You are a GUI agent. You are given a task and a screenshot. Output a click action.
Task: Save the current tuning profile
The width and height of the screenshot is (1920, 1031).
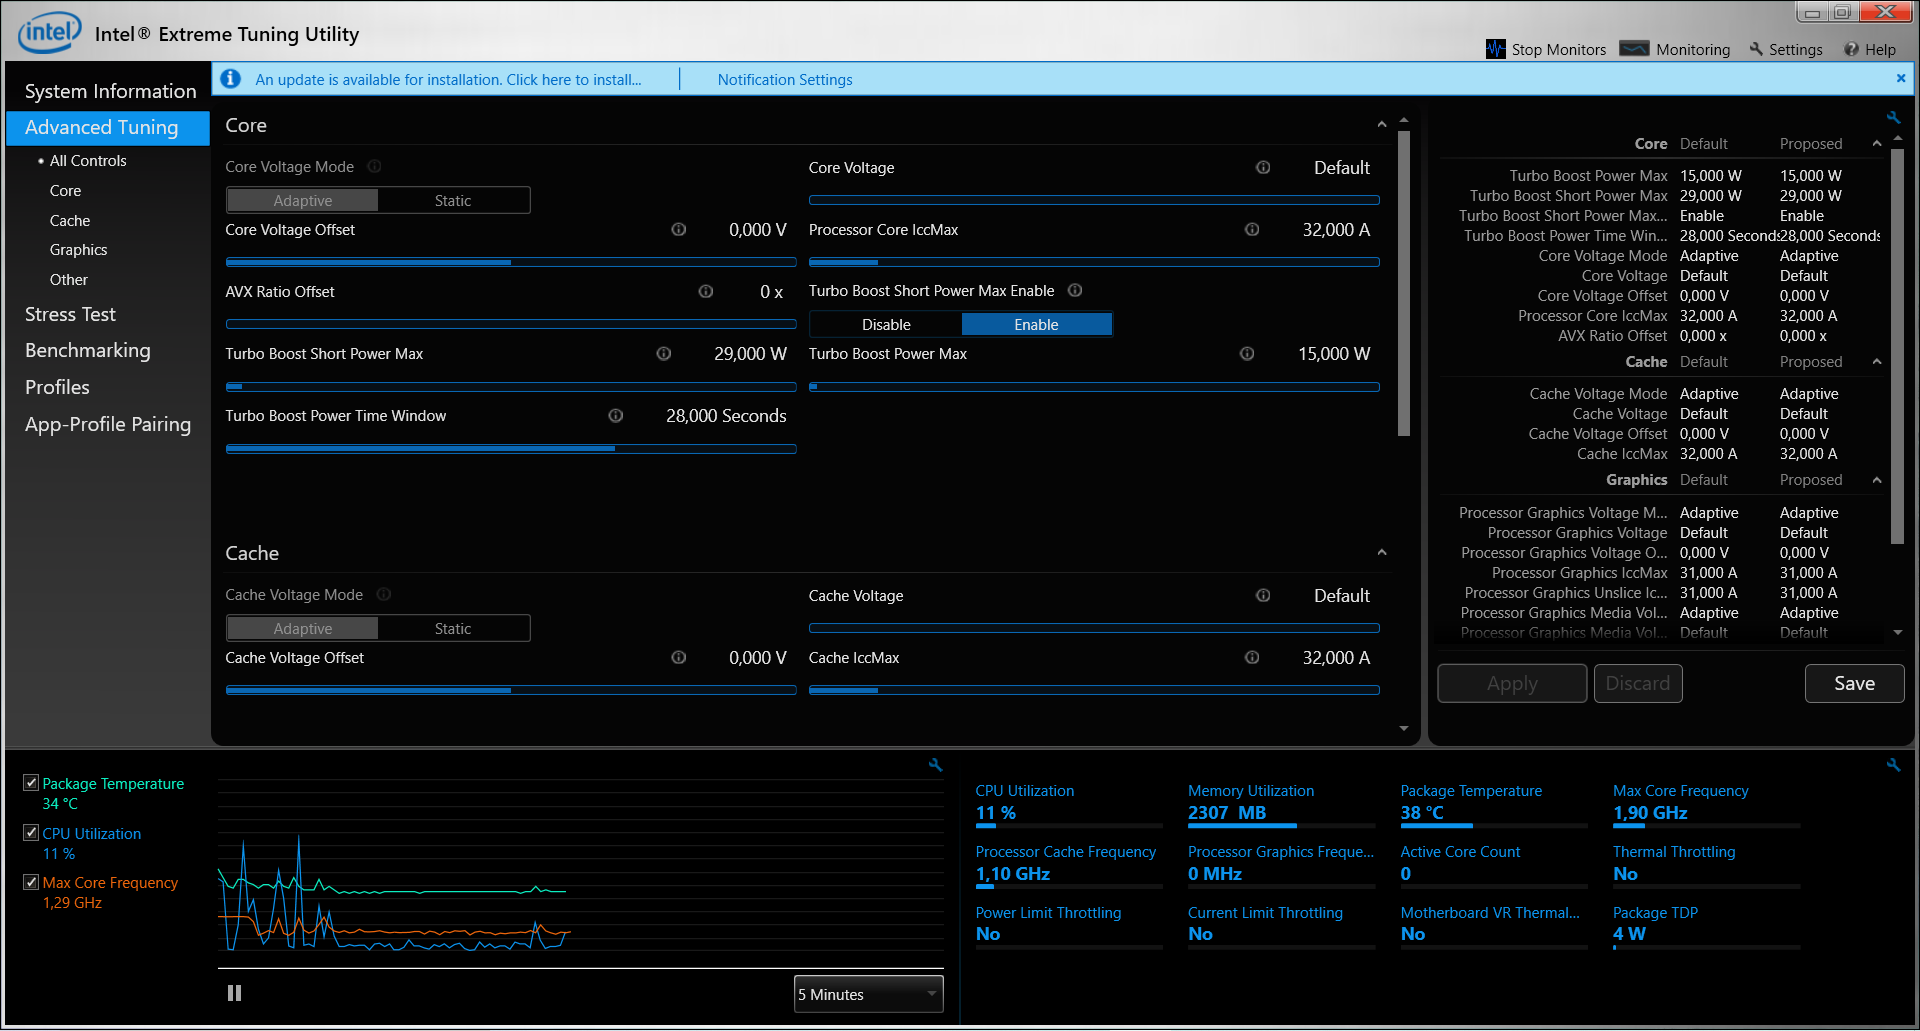pyautogui.click(x=1854, y=683)
